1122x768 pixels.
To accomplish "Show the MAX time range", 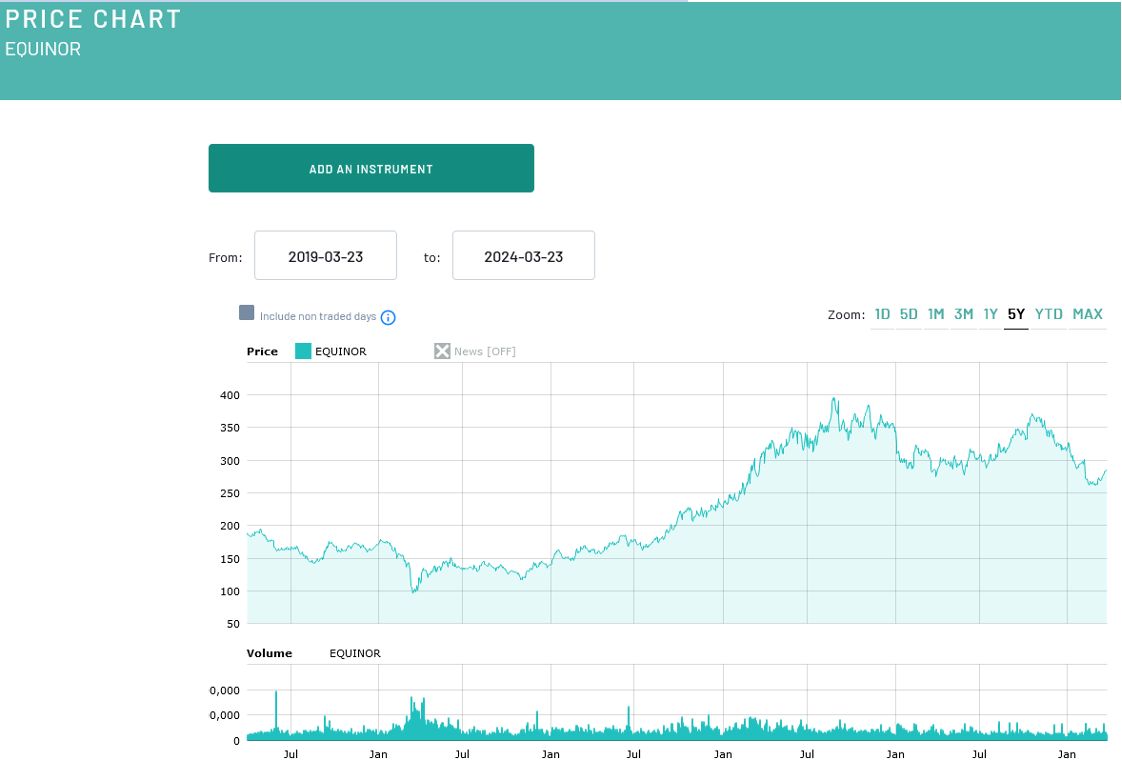I will [x=1088, y=314].
